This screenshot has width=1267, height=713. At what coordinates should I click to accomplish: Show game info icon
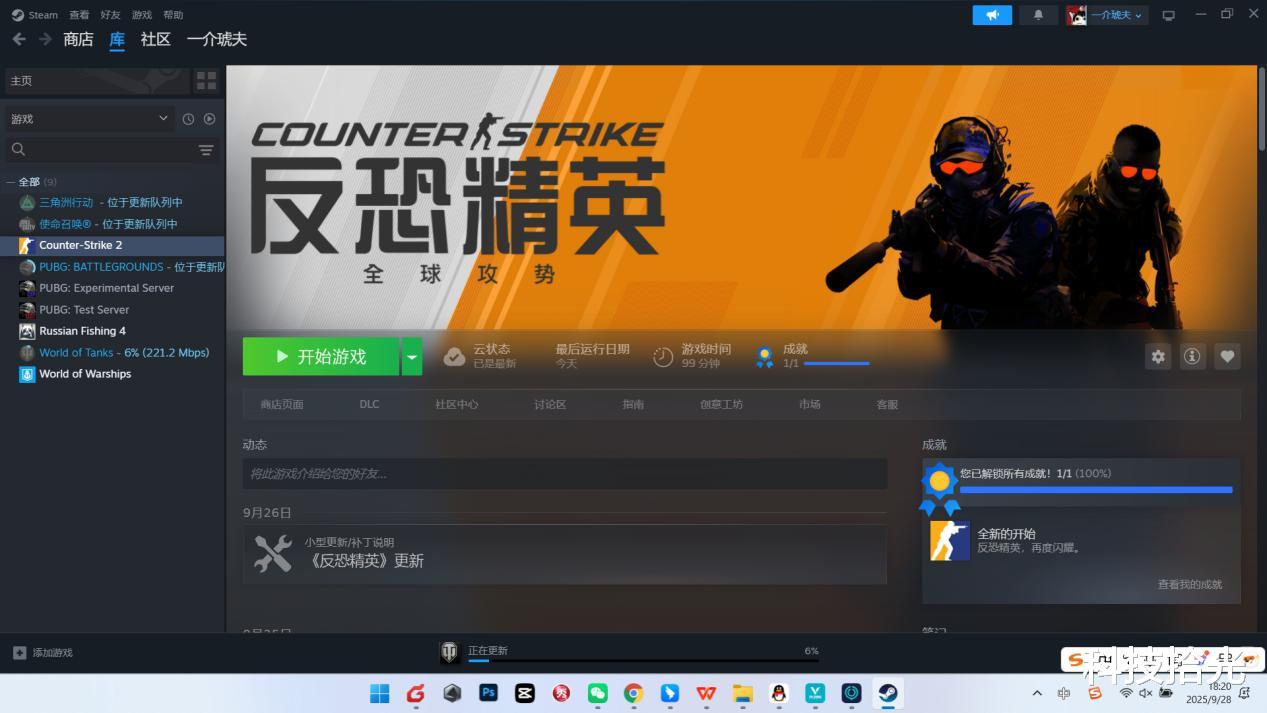(1192, 356)
